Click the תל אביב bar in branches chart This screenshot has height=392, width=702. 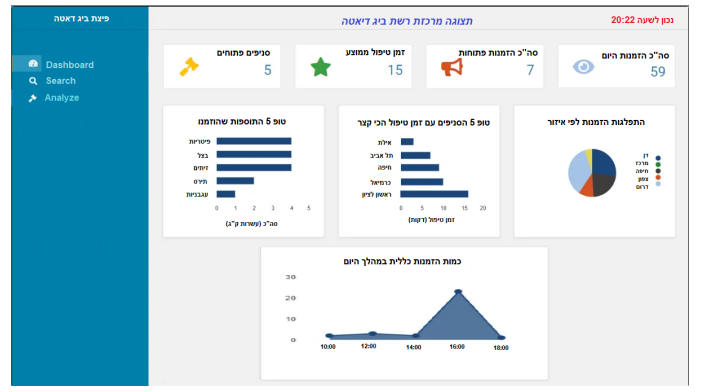point(415,155)
